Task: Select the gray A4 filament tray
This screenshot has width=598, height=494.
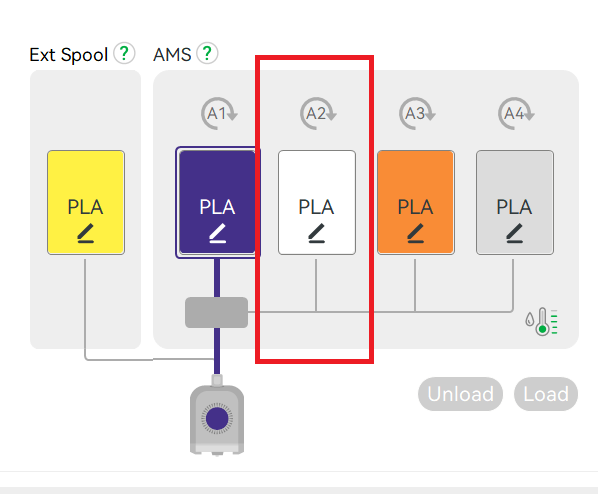Action: pos(515,202)
